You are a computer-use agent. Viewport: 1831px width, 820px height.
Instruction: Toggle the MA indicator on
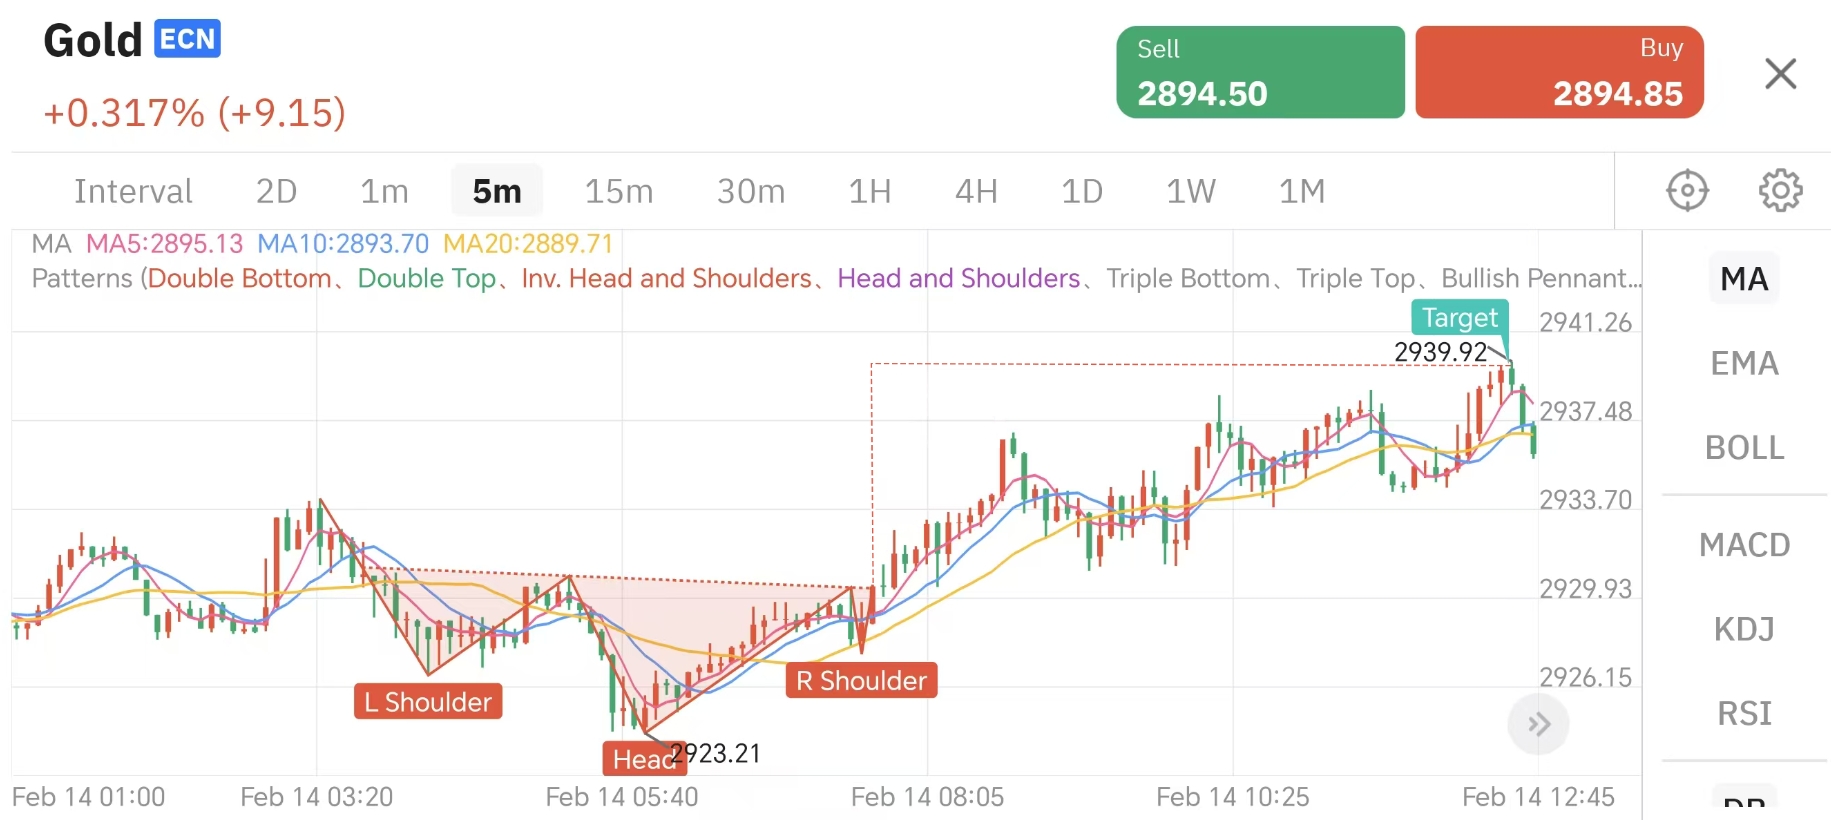1744,279
